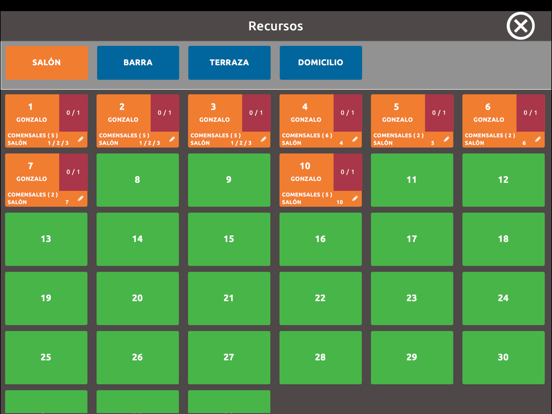Click the red 0 / 1 box on table 1
This screenshot has width=552, height=414.
[x=73, y=113]
